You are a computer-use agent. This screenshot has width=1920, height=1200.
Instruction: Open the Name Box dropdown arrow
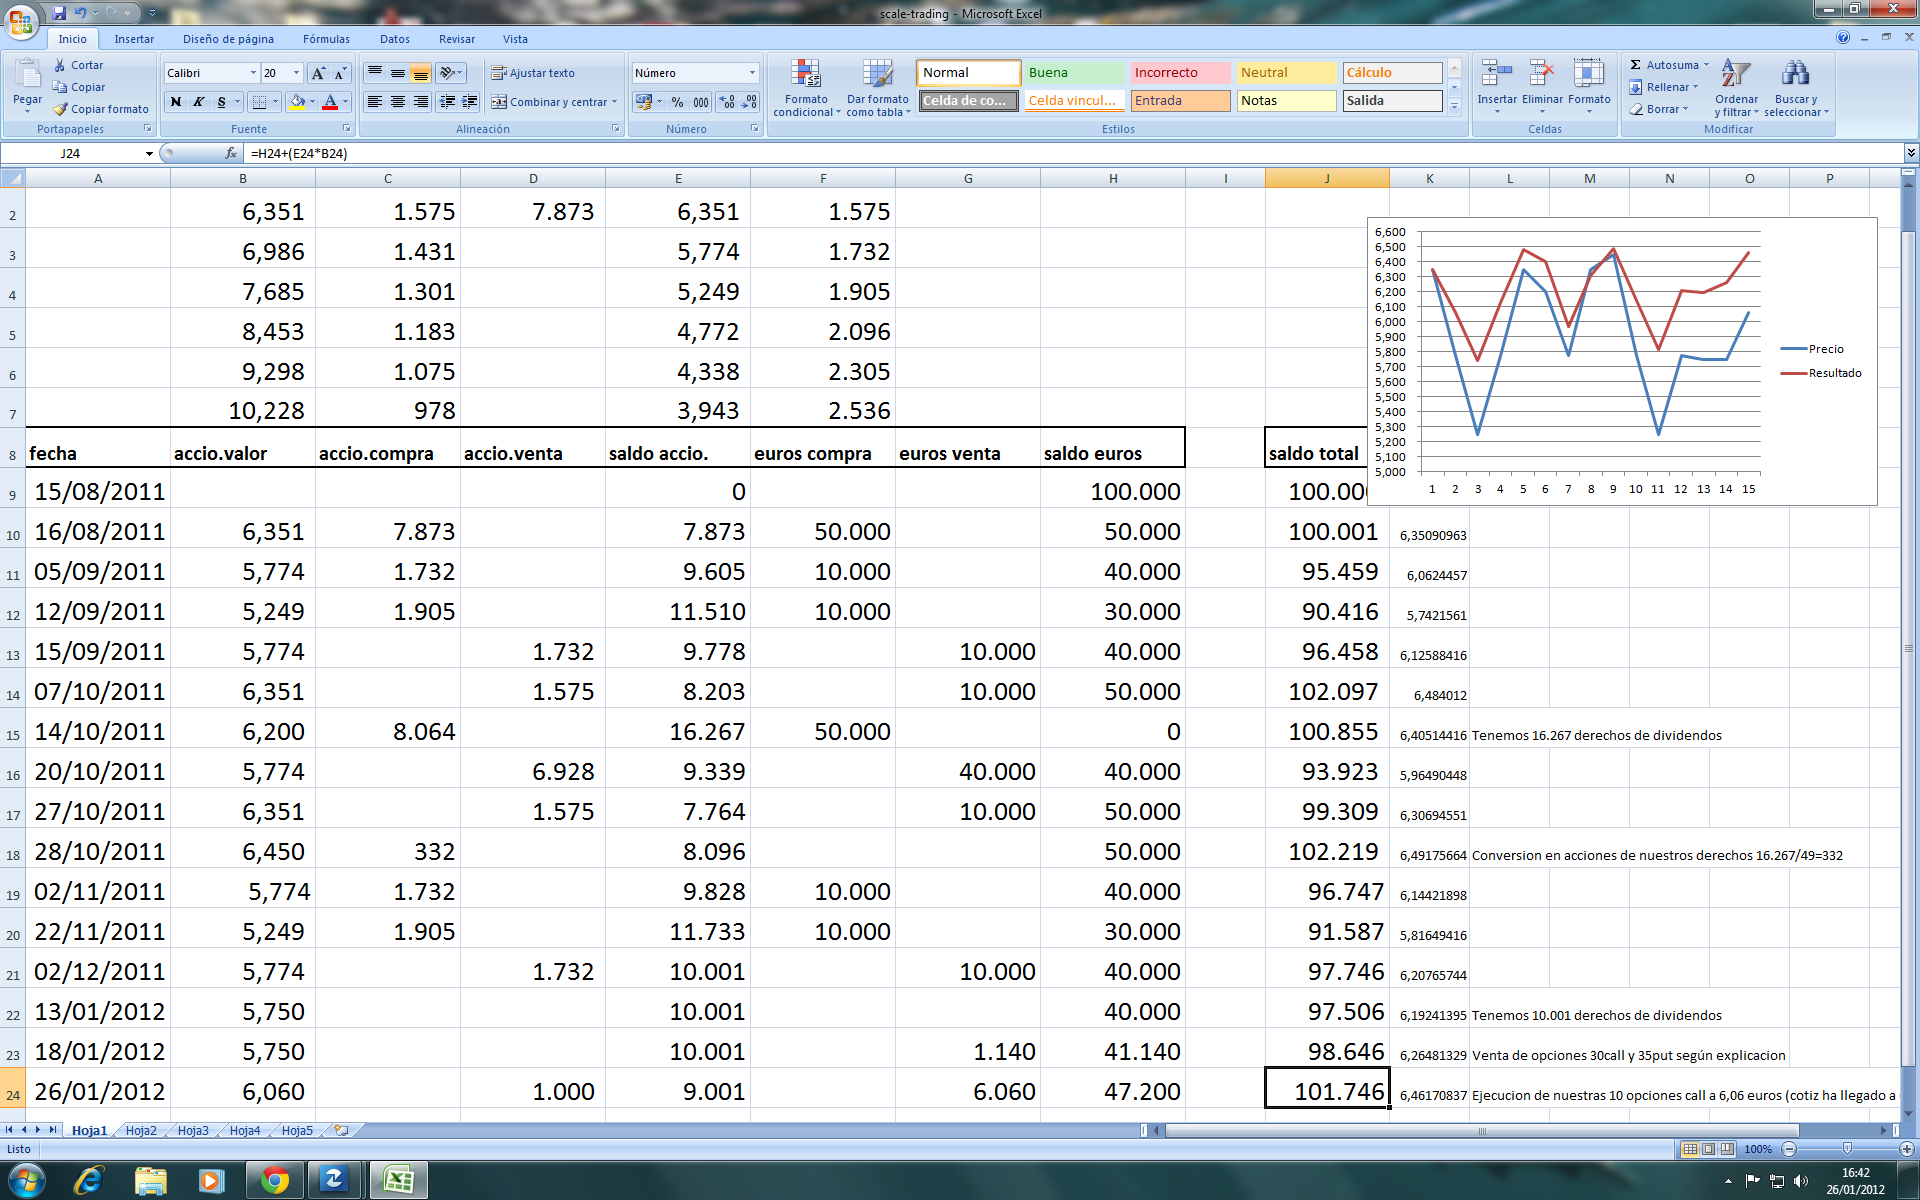(x=149, y=154)
